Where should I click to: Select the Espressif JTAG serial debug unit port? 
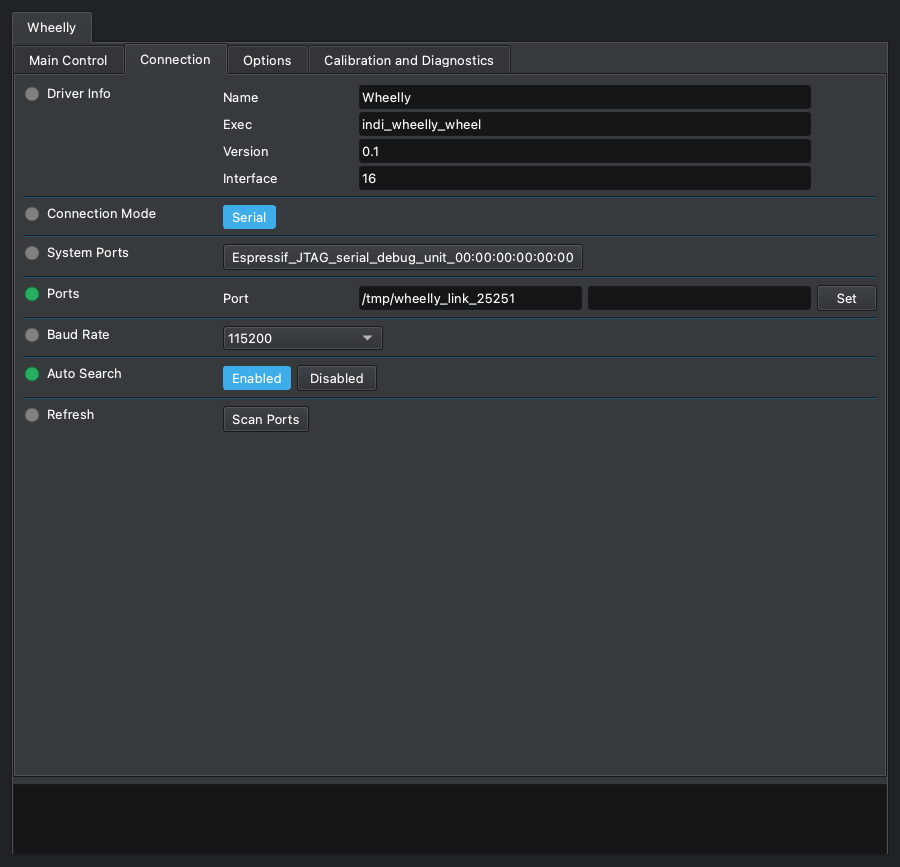[402, 257]
